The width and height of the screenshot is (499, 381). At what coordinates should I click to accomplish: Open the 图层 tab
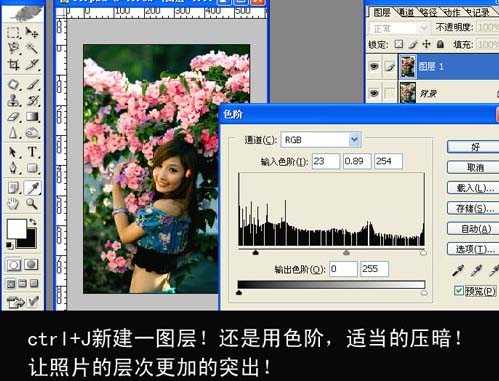(382, 13)
